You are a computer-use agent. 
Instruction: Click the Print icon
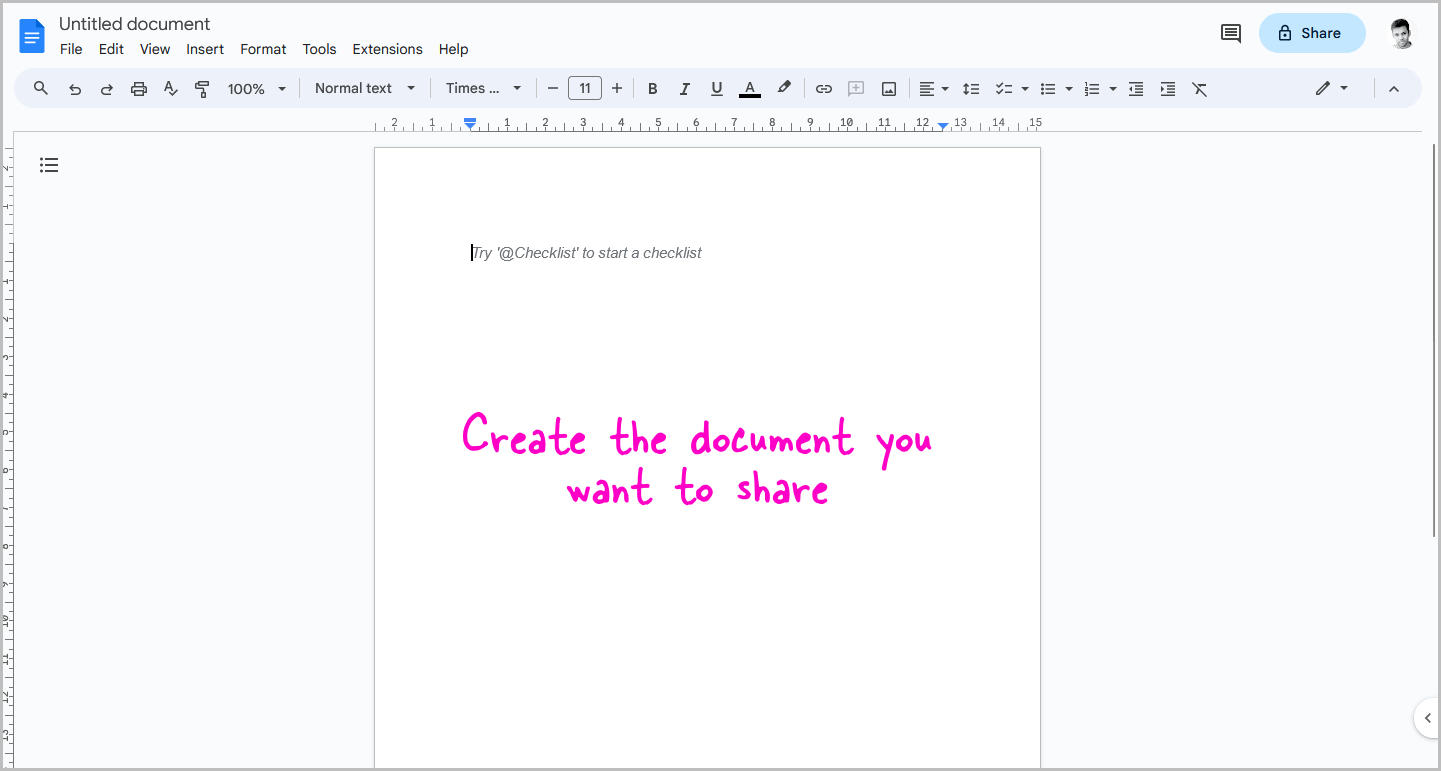click(139, 89)
